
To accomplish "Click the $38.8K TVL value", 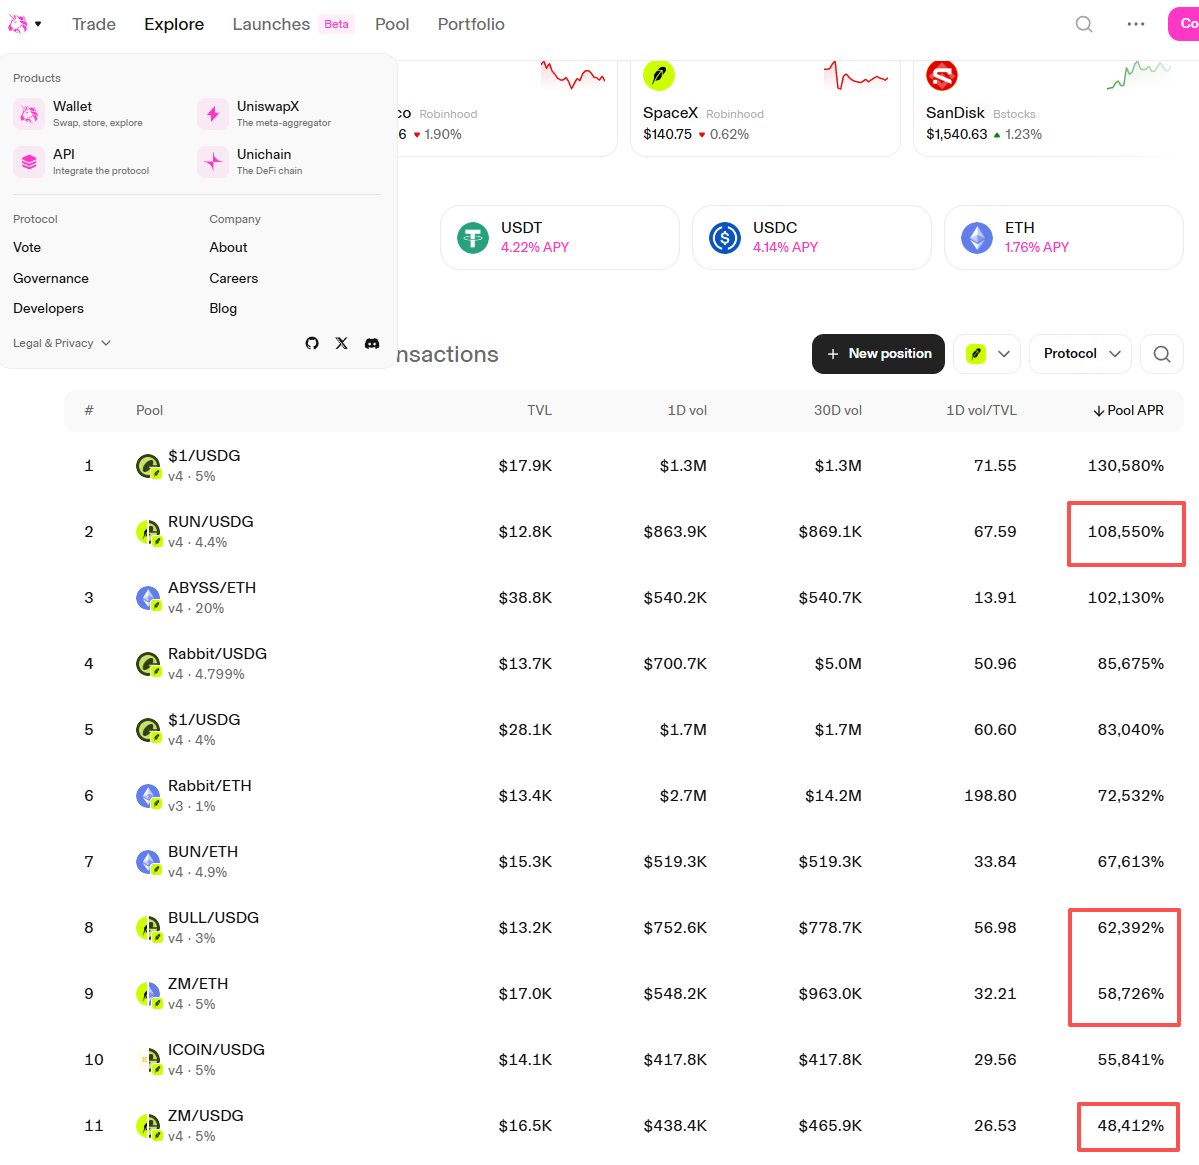I will (x=525, y=598).
